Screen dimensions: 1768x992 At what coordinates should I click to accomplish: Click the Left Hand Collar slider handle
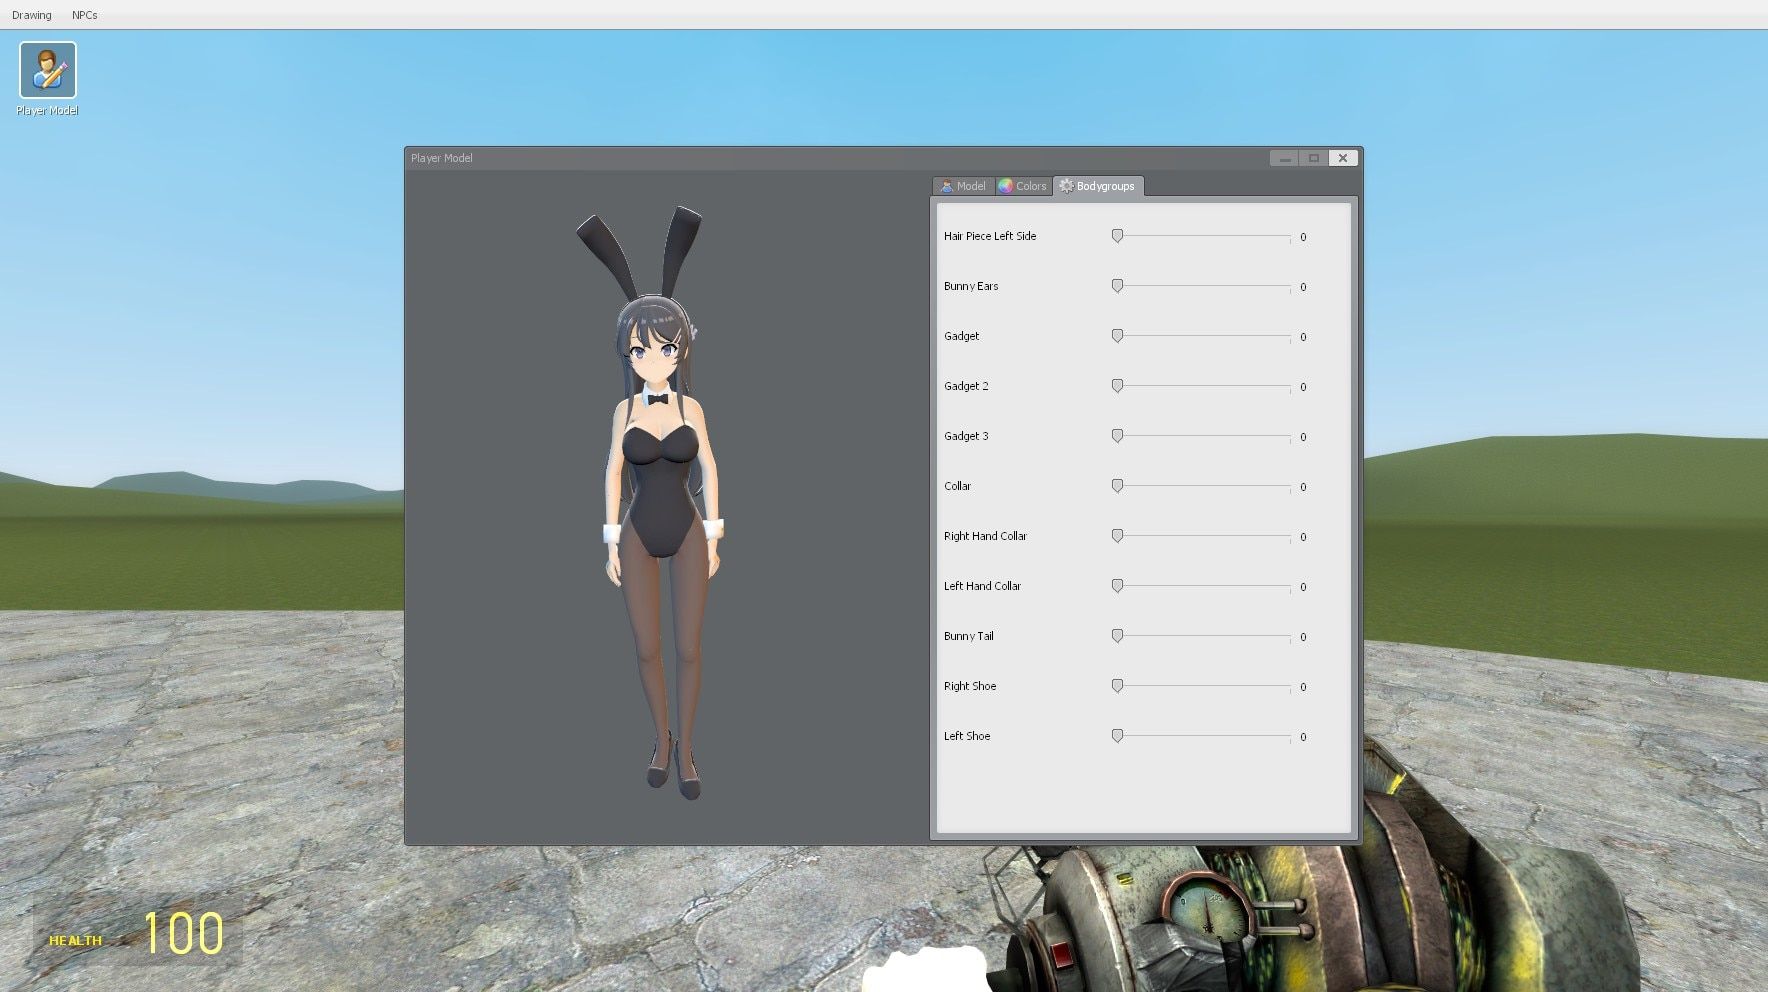(1117, 586)
